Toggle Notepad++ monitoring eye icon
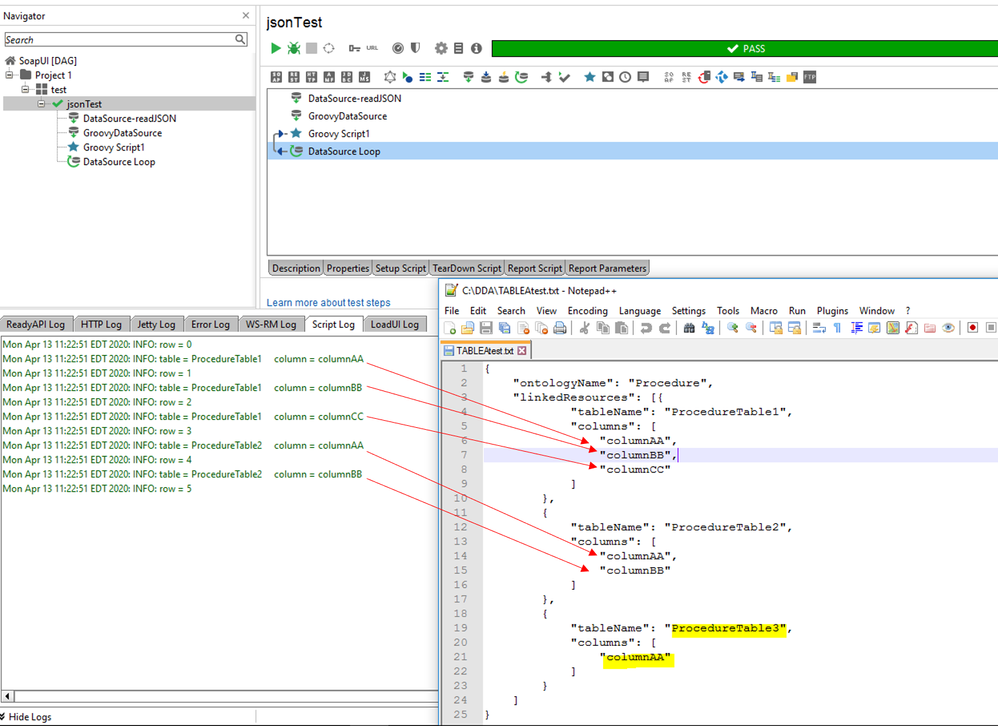 click(947, 328)
